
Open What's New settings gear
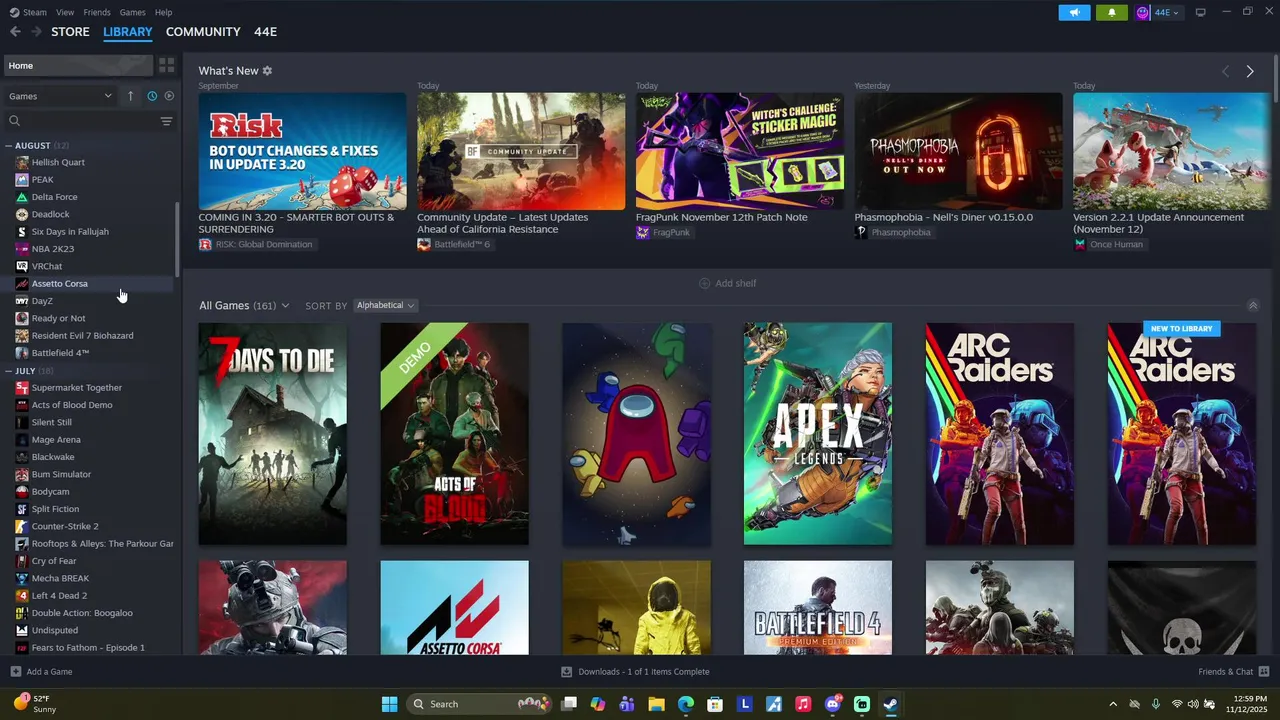coord(267,71)
